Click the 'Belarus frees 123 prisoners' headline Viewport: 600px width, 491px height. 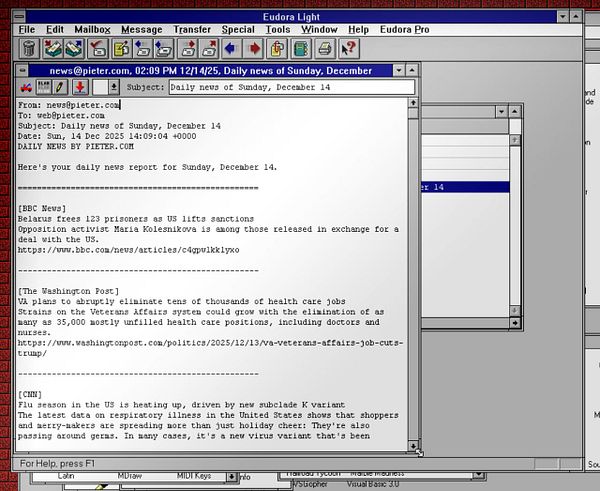tap(135, 219)
